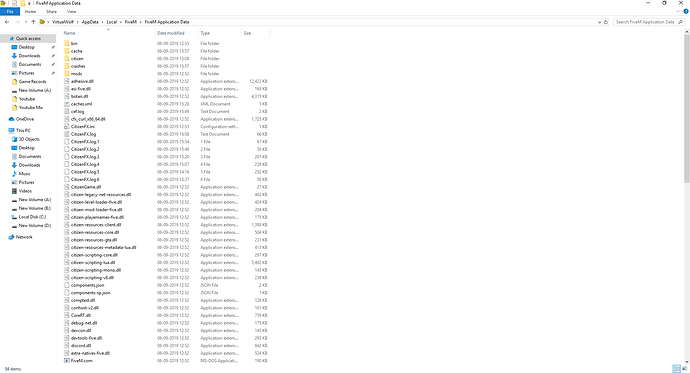Open the Share ribbon tab

pos(51,11)
